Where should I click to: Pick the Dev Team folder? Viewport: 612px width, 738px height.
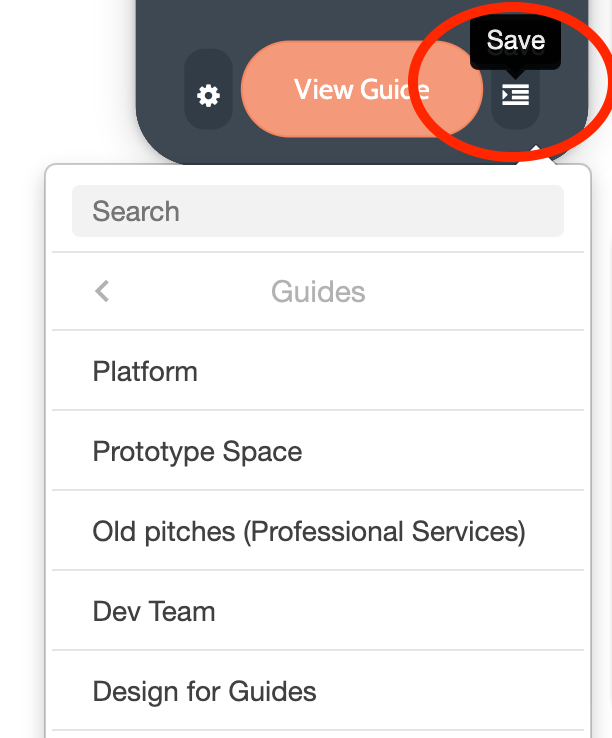click(318, 611)
